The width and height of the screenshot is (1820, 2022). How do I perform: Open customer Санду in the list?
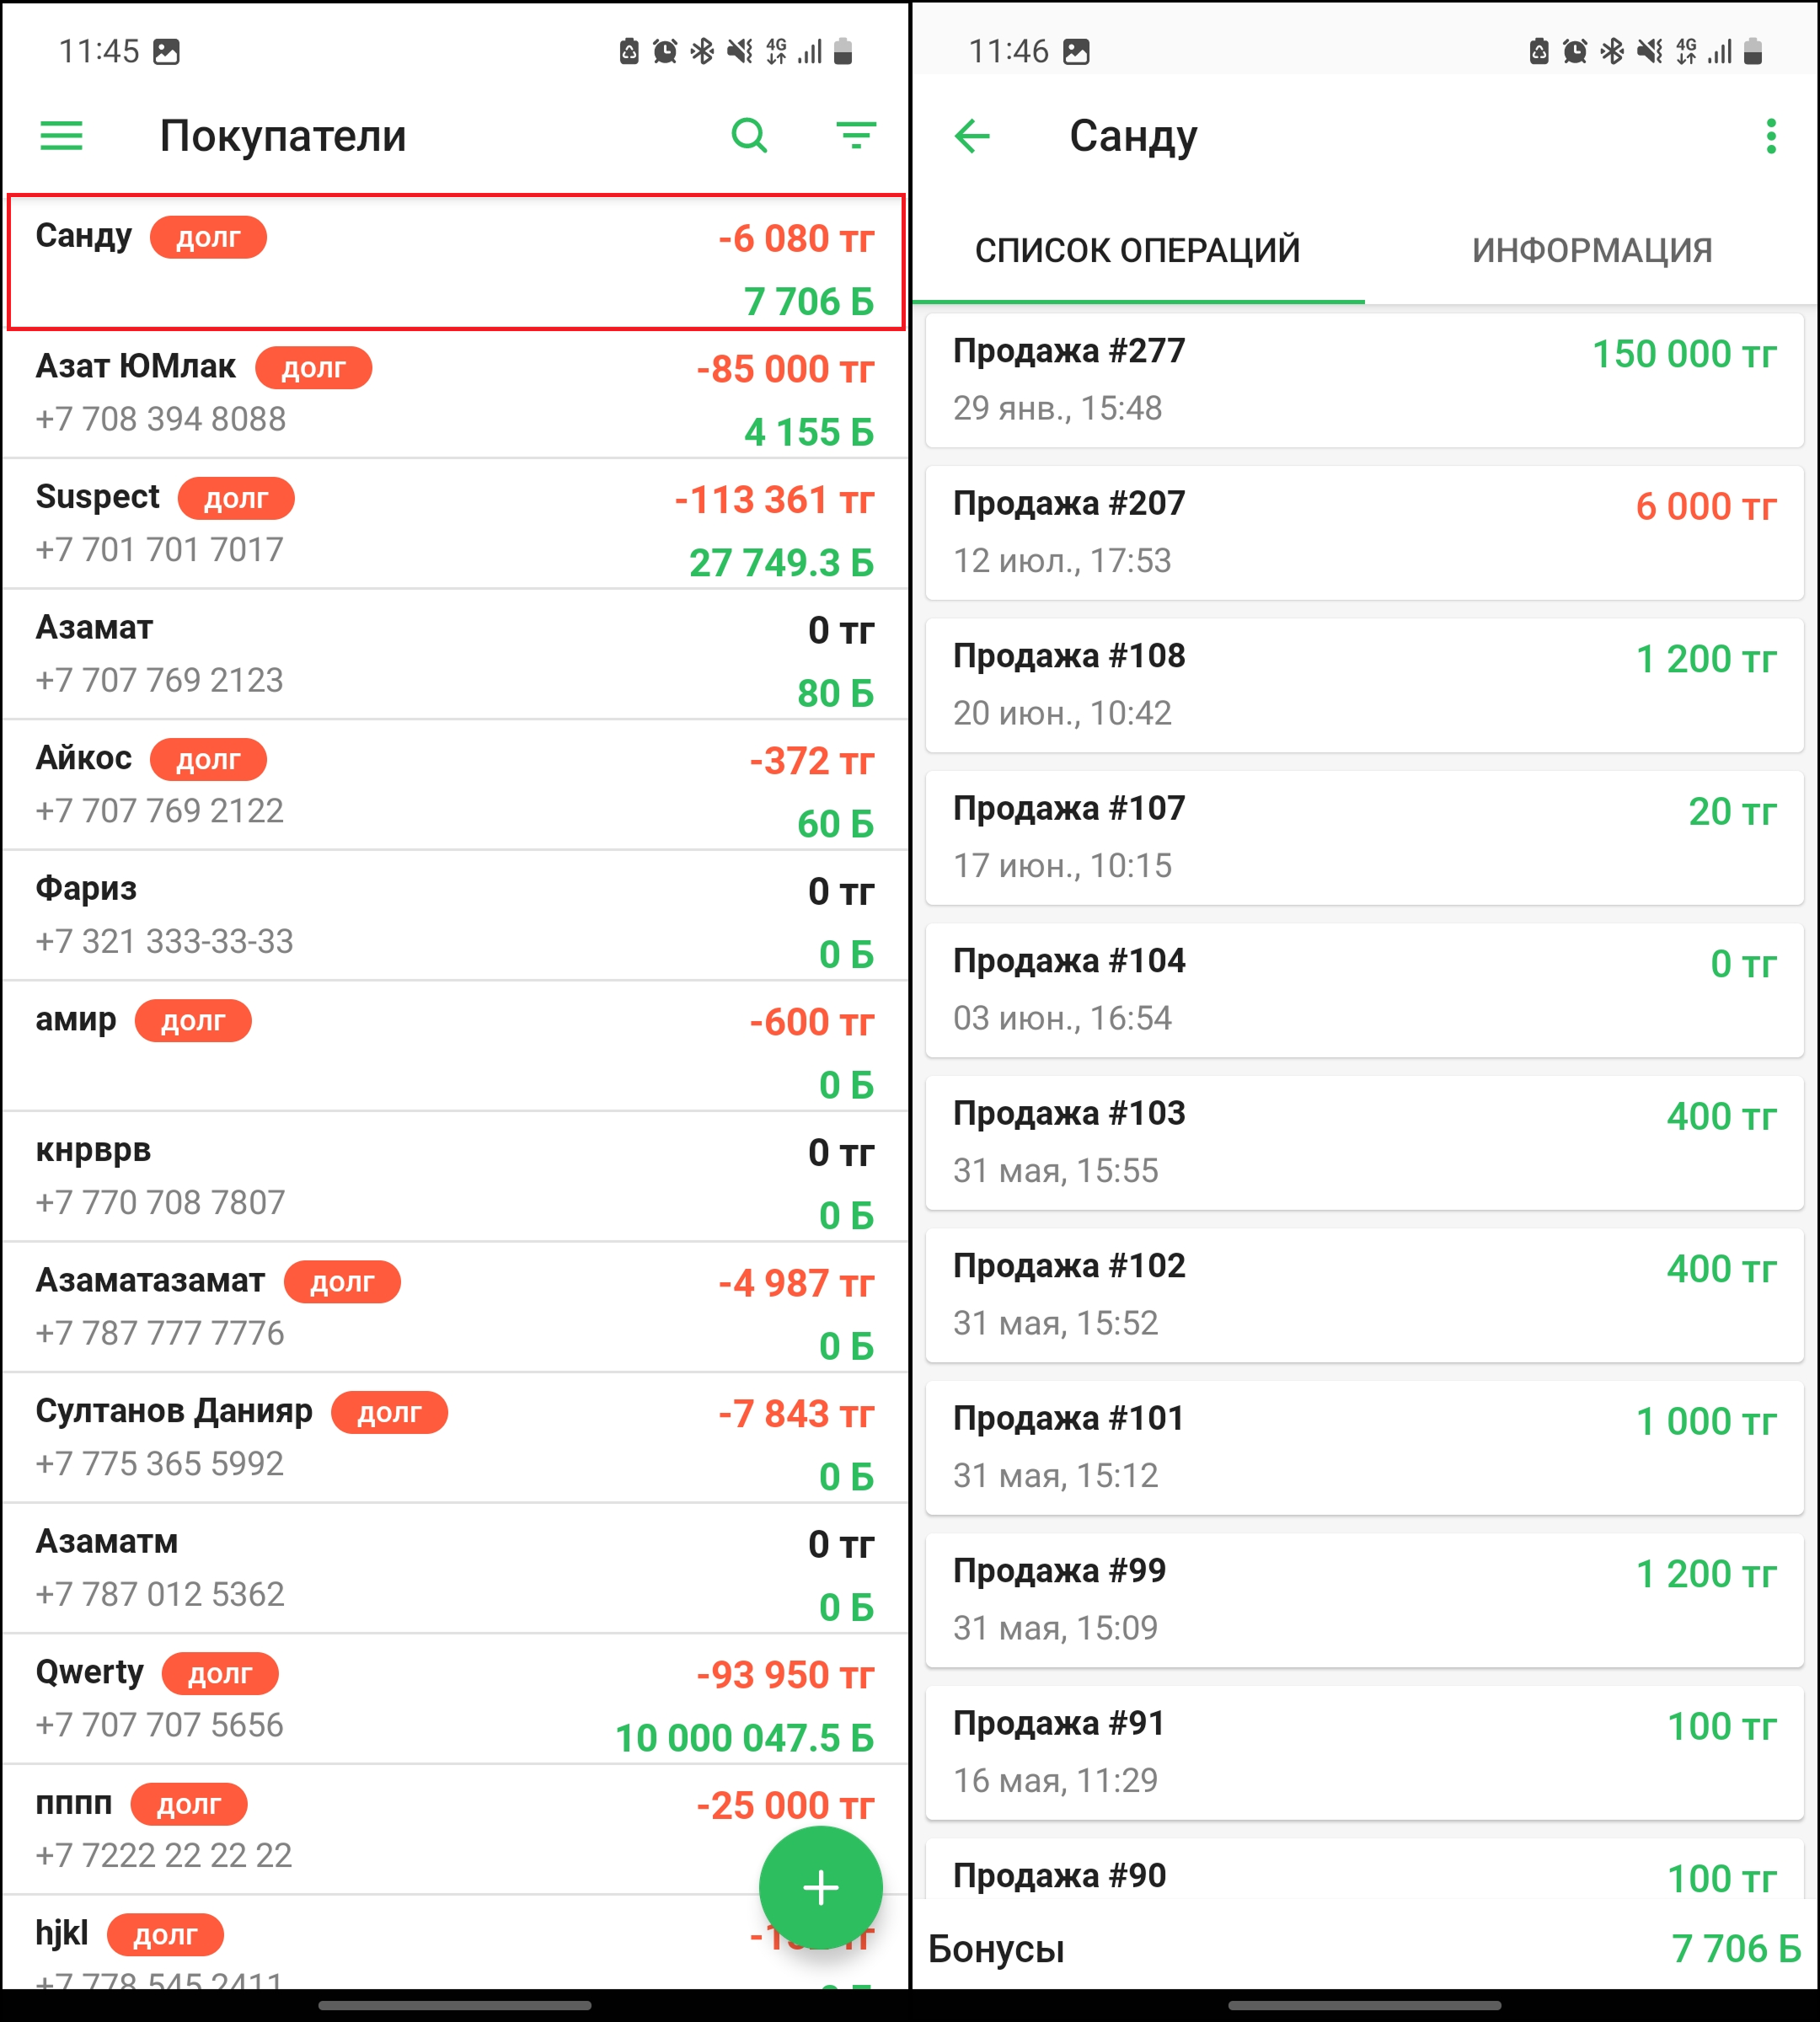[x=455, y=262]
